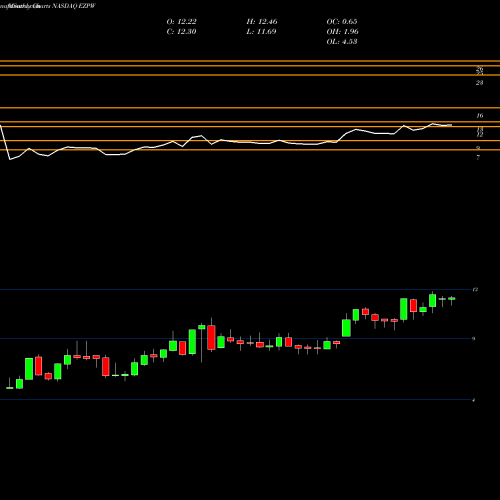This screenshot has height=500, width=500.
Task: Select the low value 'L: 11.69'
Action: (261, 32)
